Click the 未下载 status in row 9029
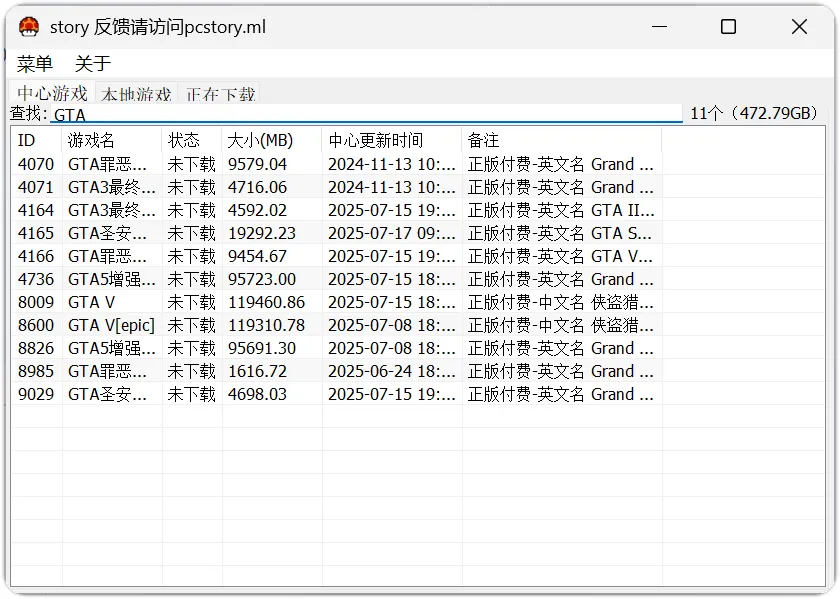840x599 pixels. [x=191, y=394]
